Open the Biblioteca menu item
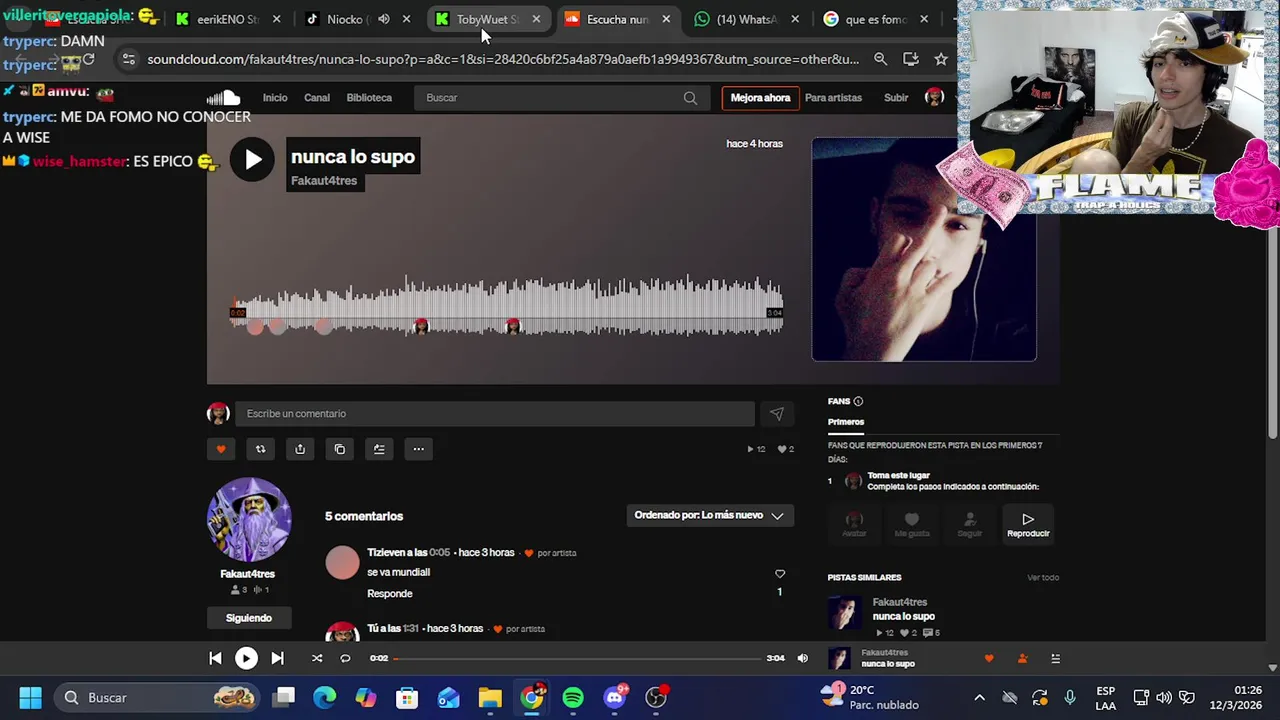This screenshot has height=720, width=1280. point(369,98)
